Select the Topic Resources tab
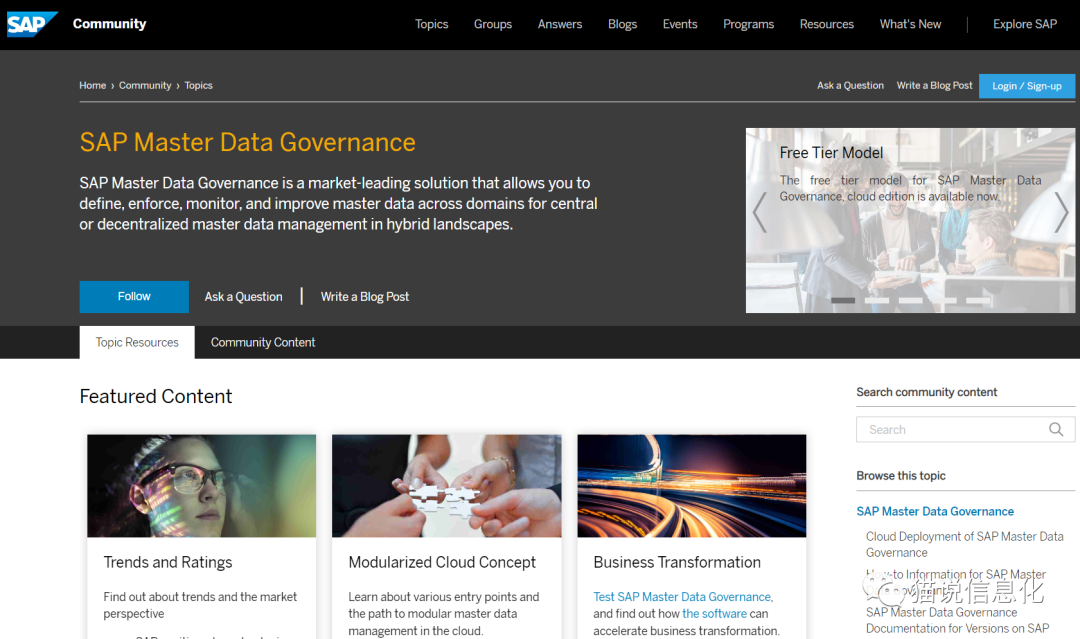1080x639 pixels. (x=137, y=342)
